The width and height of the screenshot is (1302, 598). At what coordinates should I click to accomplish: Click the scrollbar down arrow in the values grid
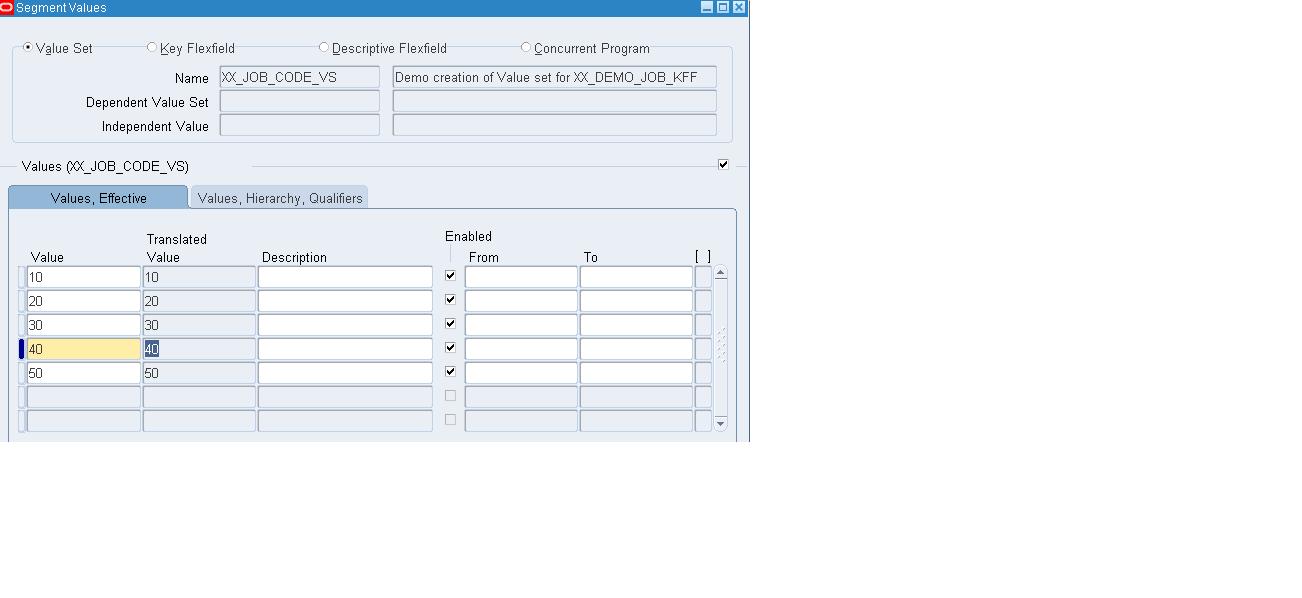[720, 423]
